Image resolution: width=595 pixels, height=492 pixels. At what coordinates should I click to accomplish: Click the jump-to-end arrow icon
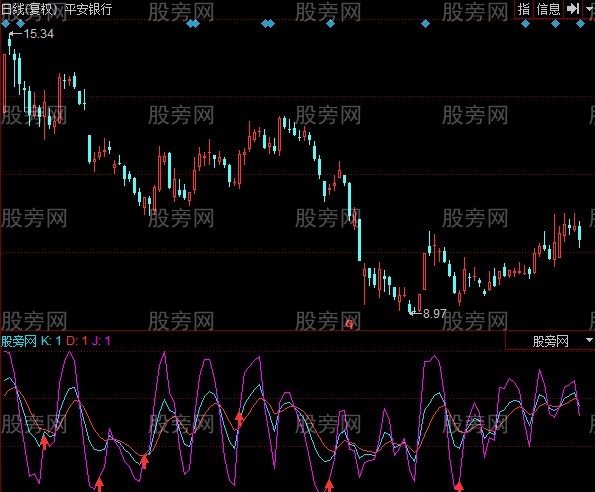573,9
